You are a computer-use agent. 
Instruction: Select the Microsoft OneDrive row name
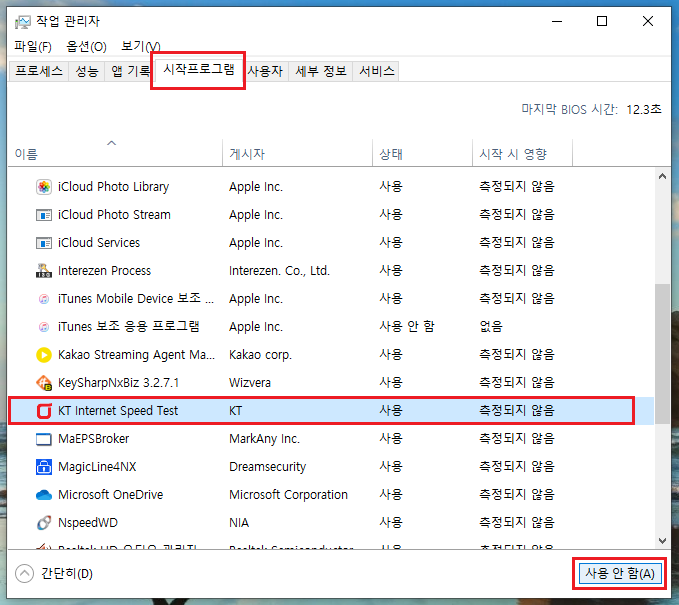coord(110,495)
